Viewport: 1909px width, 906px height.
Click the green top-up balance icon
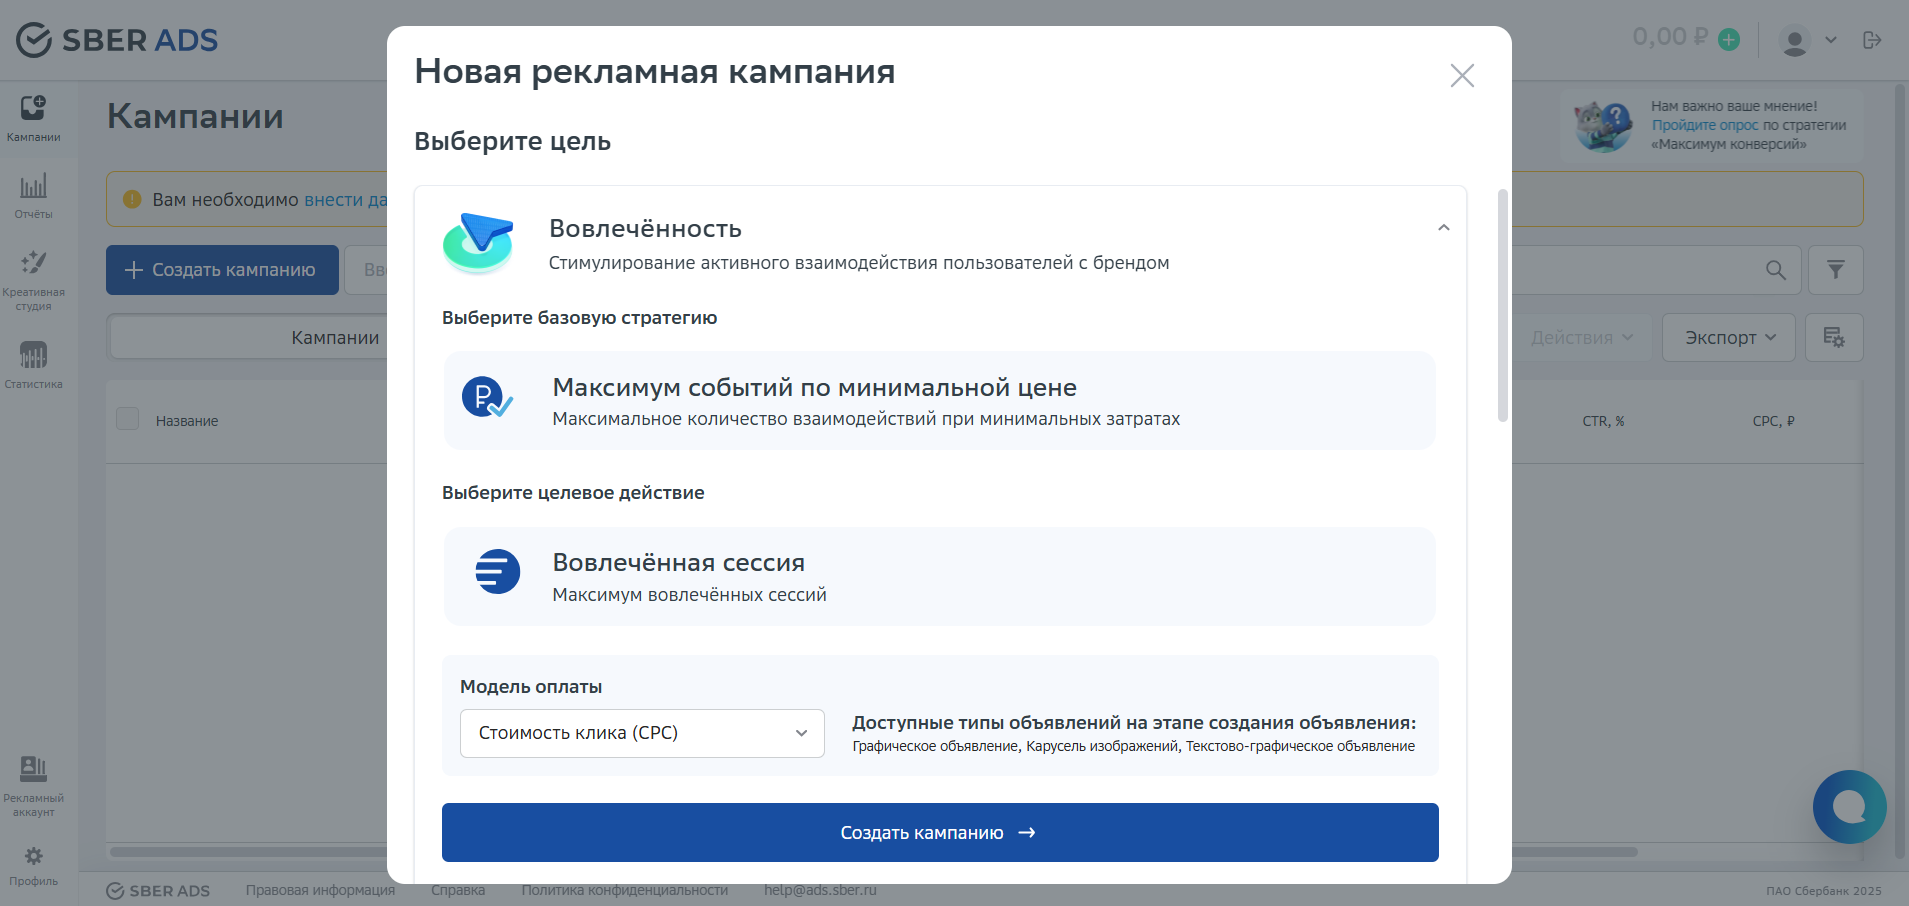[1731, 38]
